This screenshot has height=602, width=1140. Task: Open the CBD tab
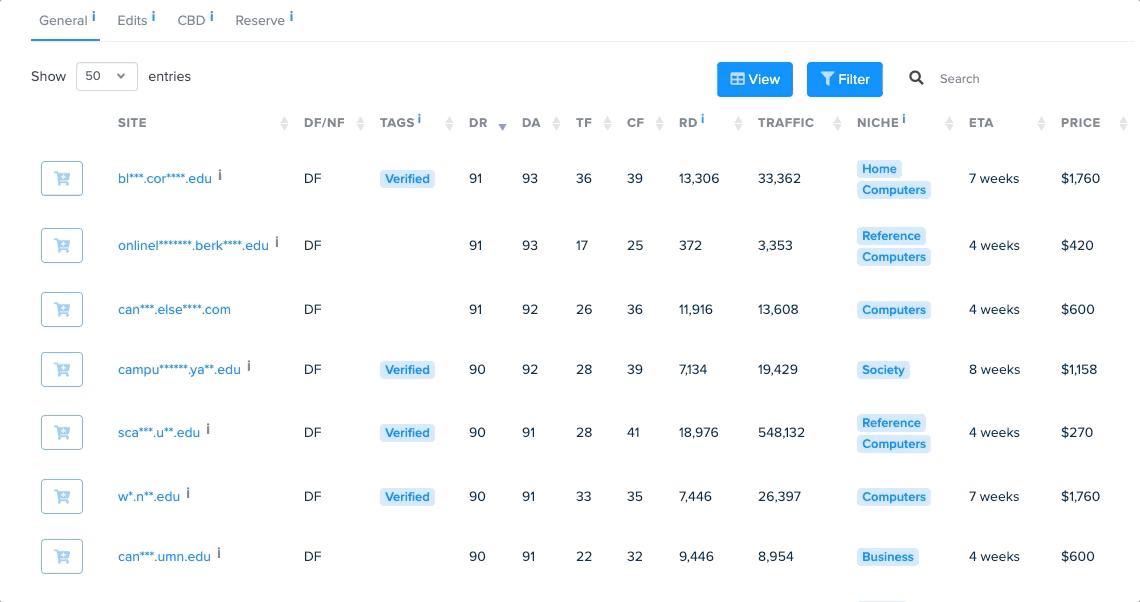[x=191, y=20]
